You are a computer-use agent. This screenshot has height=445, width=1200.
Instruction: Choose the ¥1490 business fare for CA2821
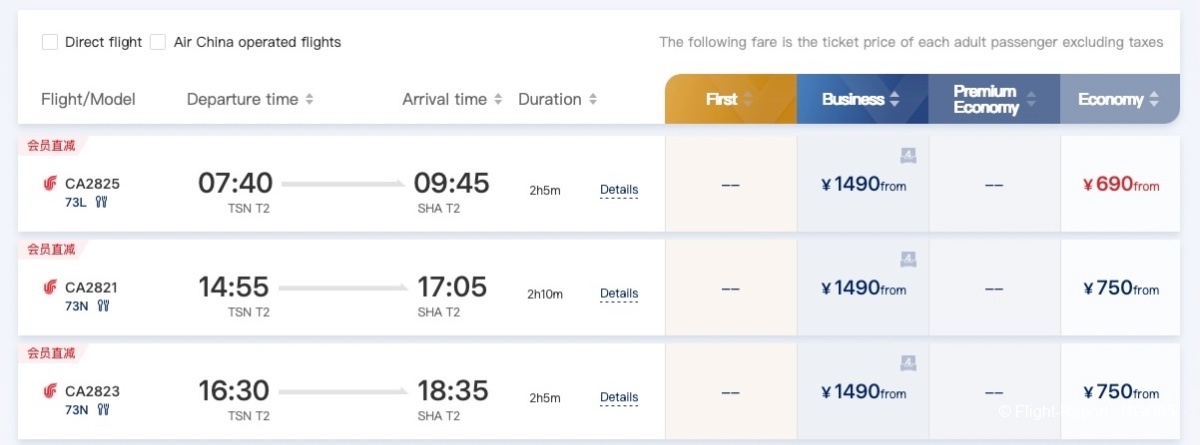click(863, 288)
